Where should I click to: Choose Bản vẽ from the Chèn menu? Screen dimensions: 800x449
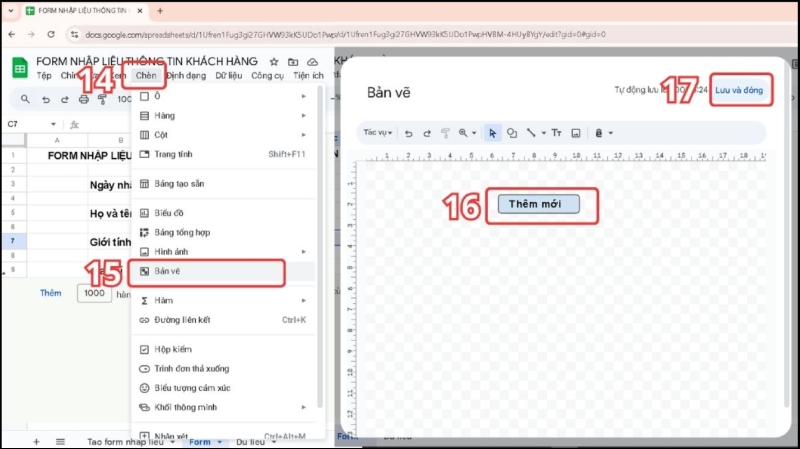(223, 271)
